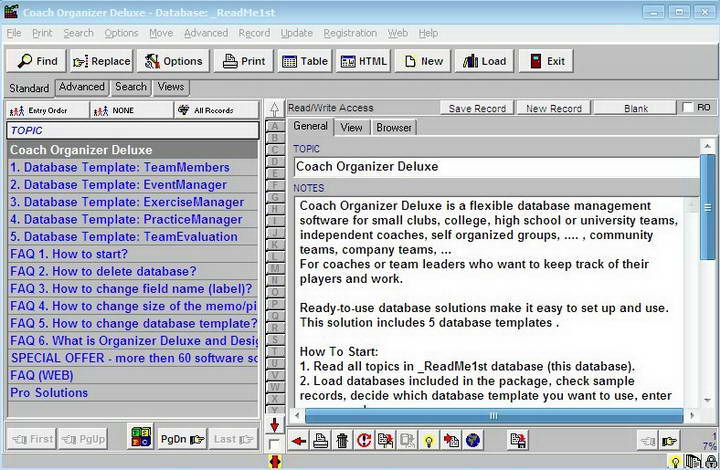
Task: Click the red arrow import document icon
Action: (451, 441)
